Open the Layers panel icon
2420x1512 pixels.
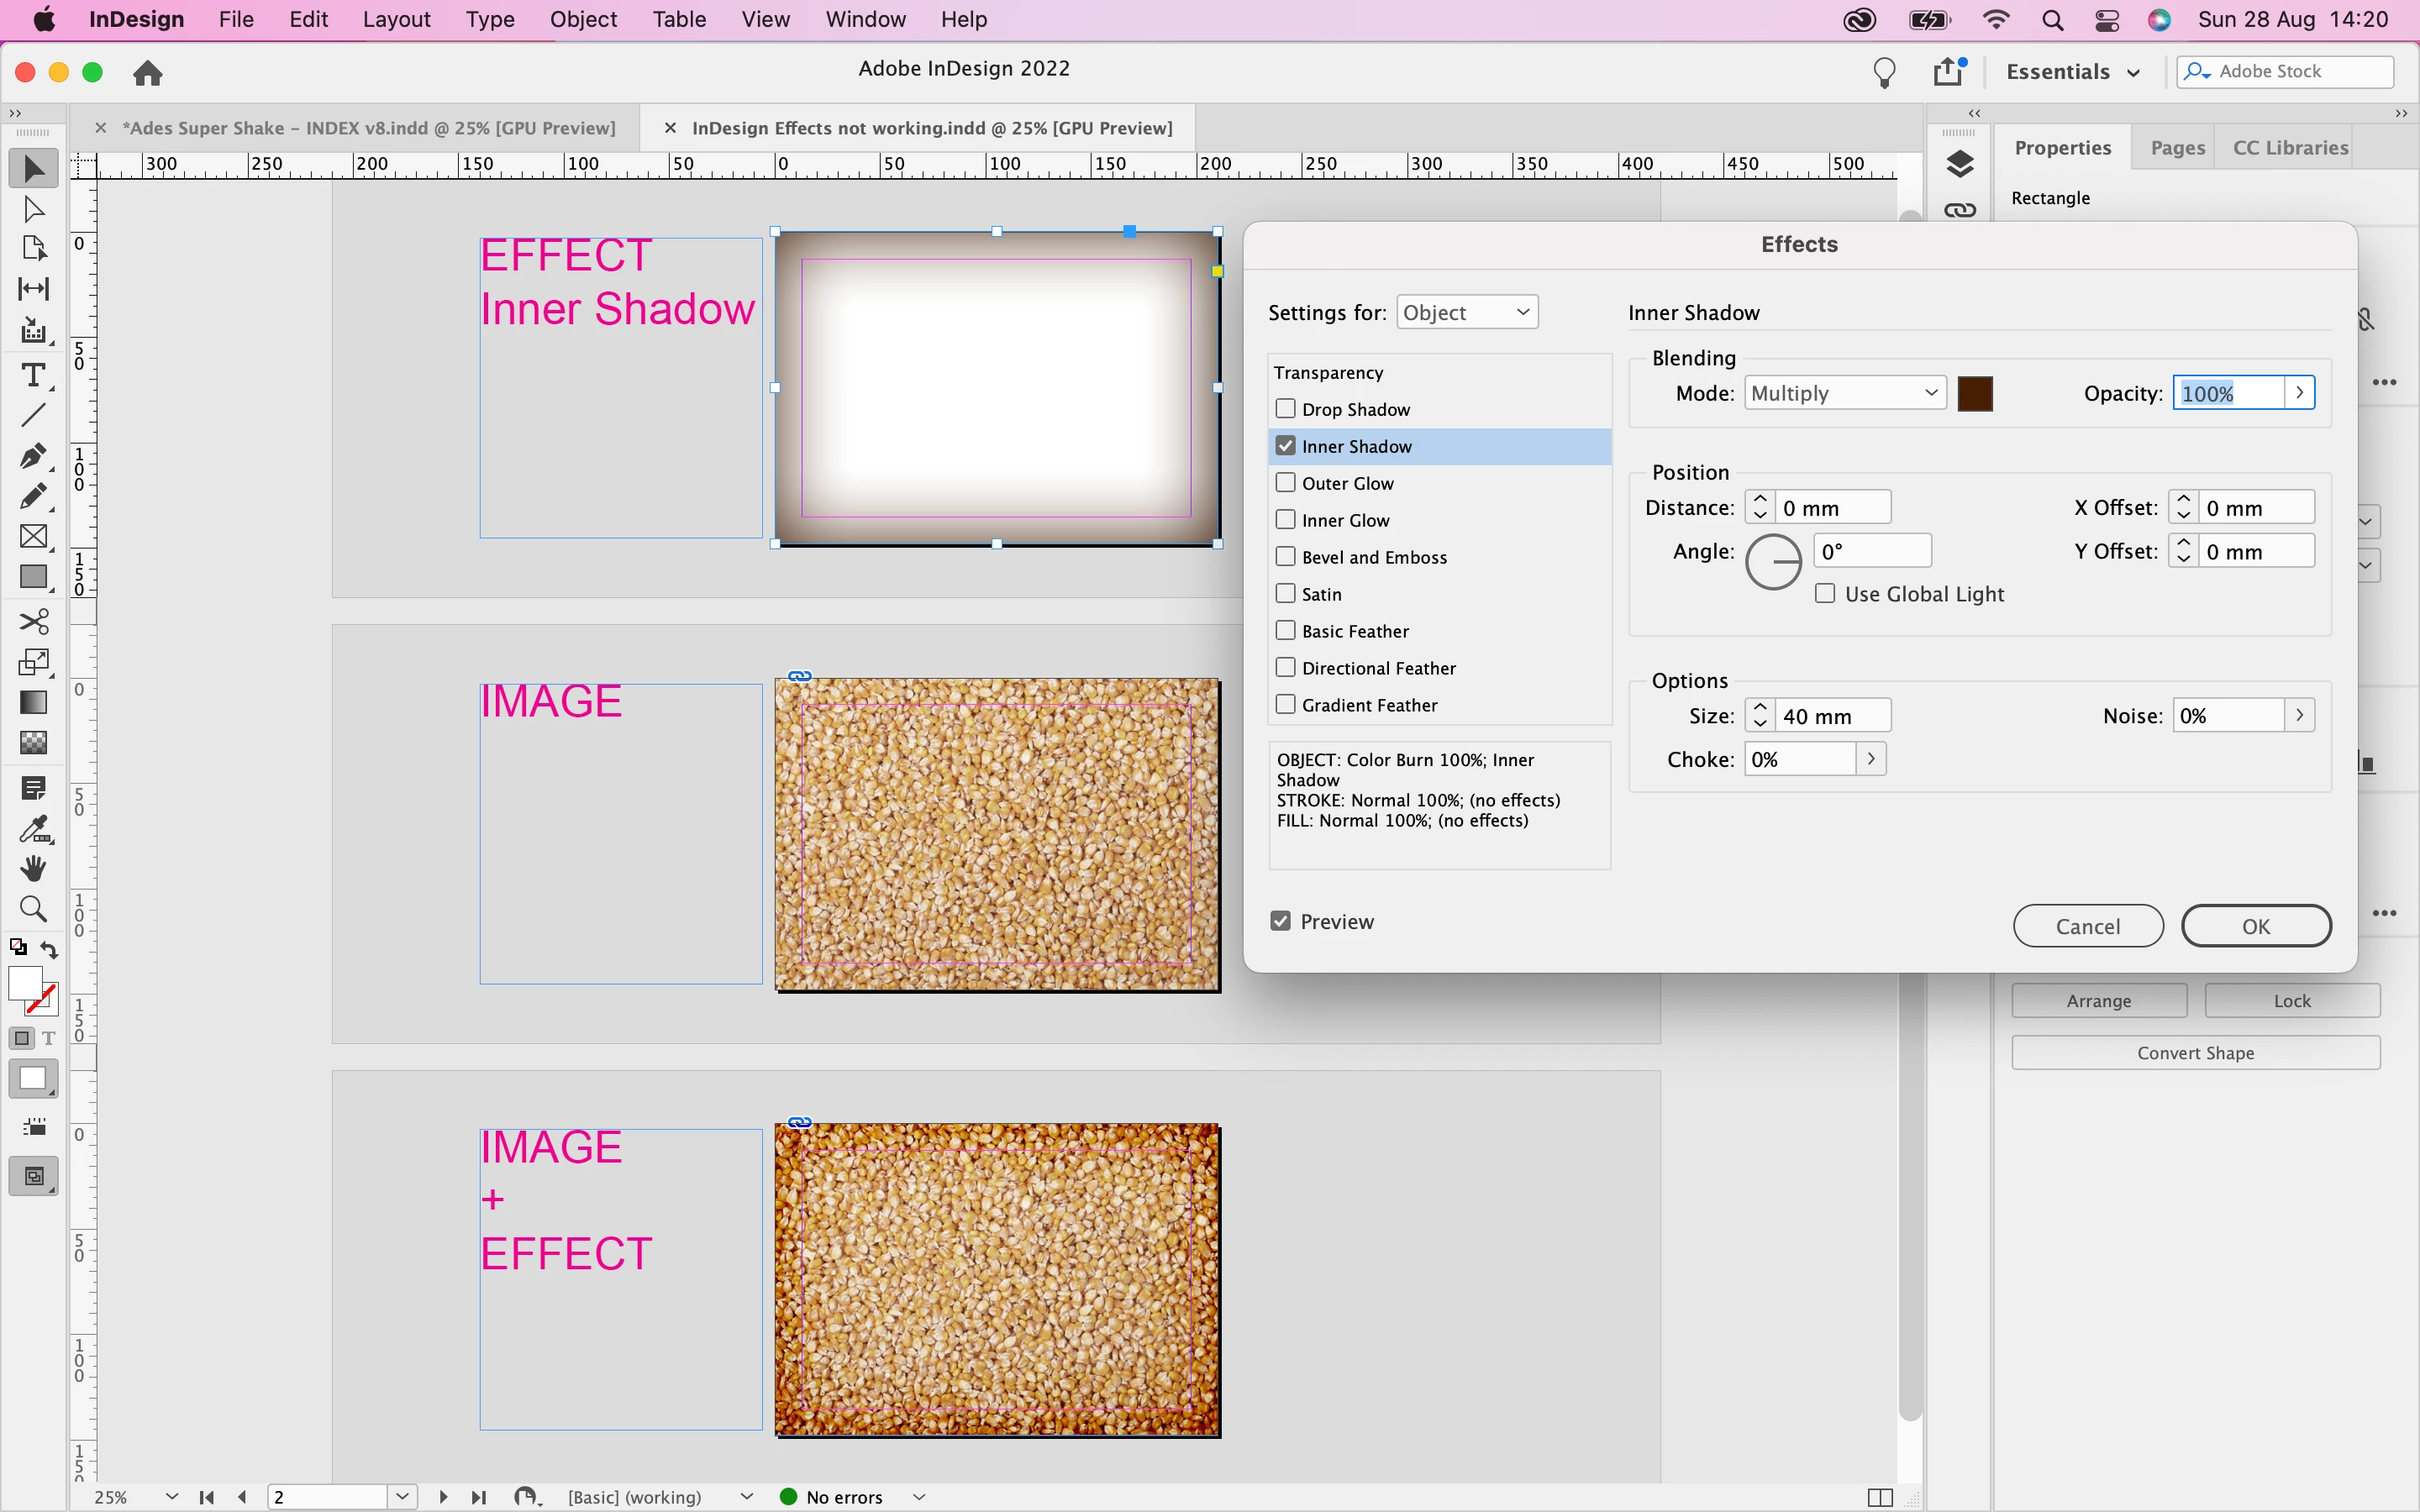click(x=1960, y=164)
